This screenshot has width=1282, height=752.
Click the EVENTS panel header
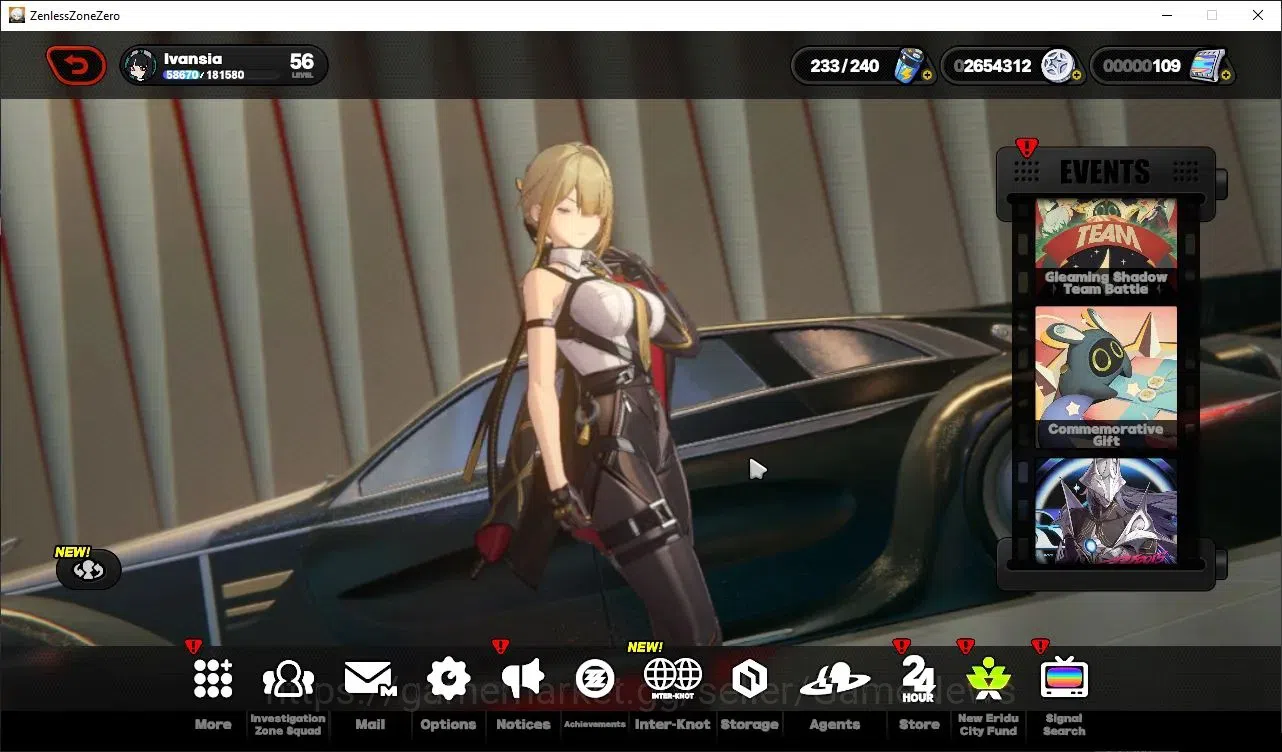coord(1105,172)
